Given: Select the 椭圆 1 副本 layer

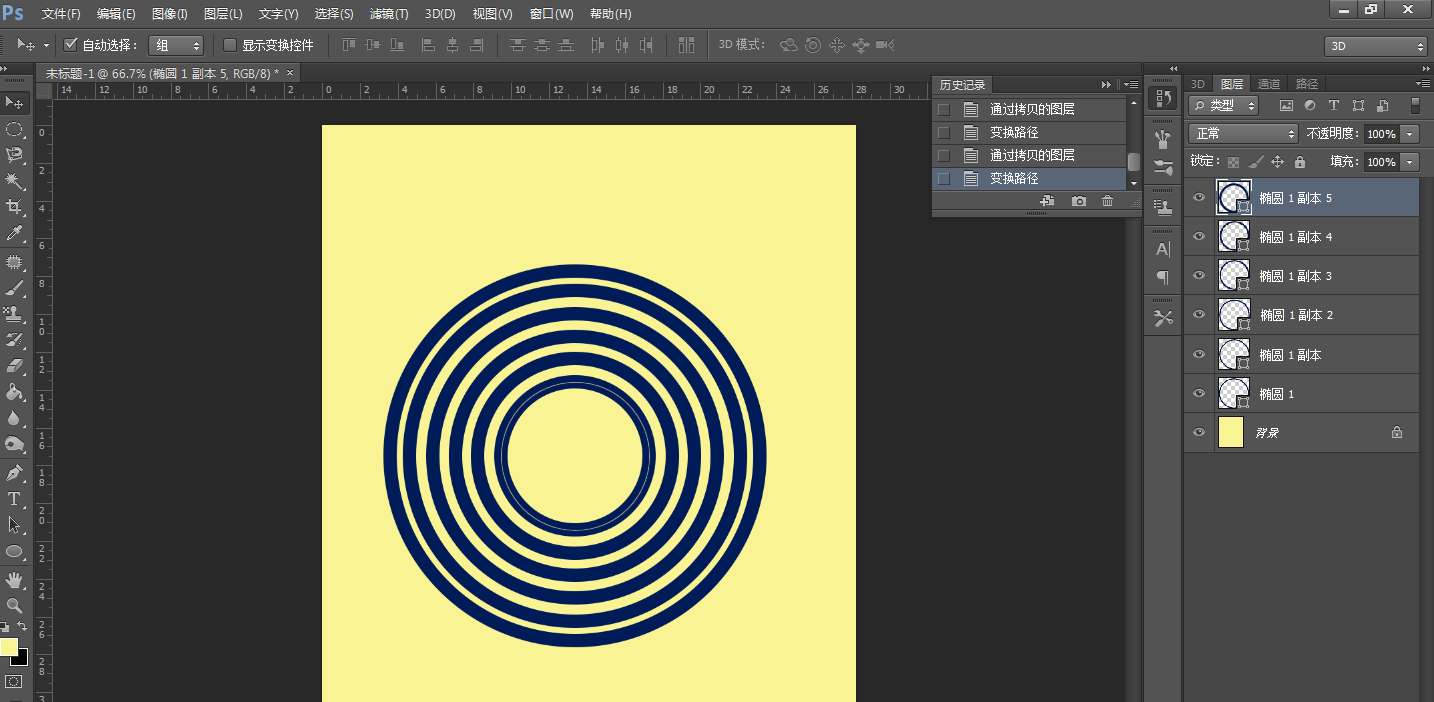Looking at the screenshot, I should point(1301,355).
